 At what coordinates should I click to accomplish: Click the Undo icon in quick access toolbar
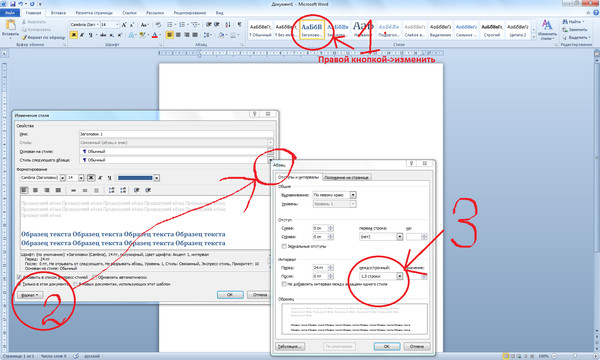click(21, 4)
